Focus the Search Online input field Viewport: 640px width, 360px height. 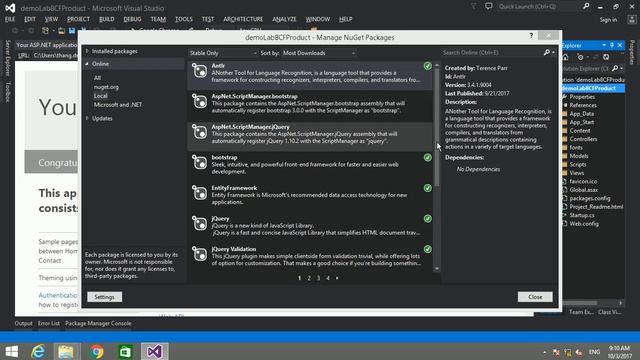tap(491, 53)
